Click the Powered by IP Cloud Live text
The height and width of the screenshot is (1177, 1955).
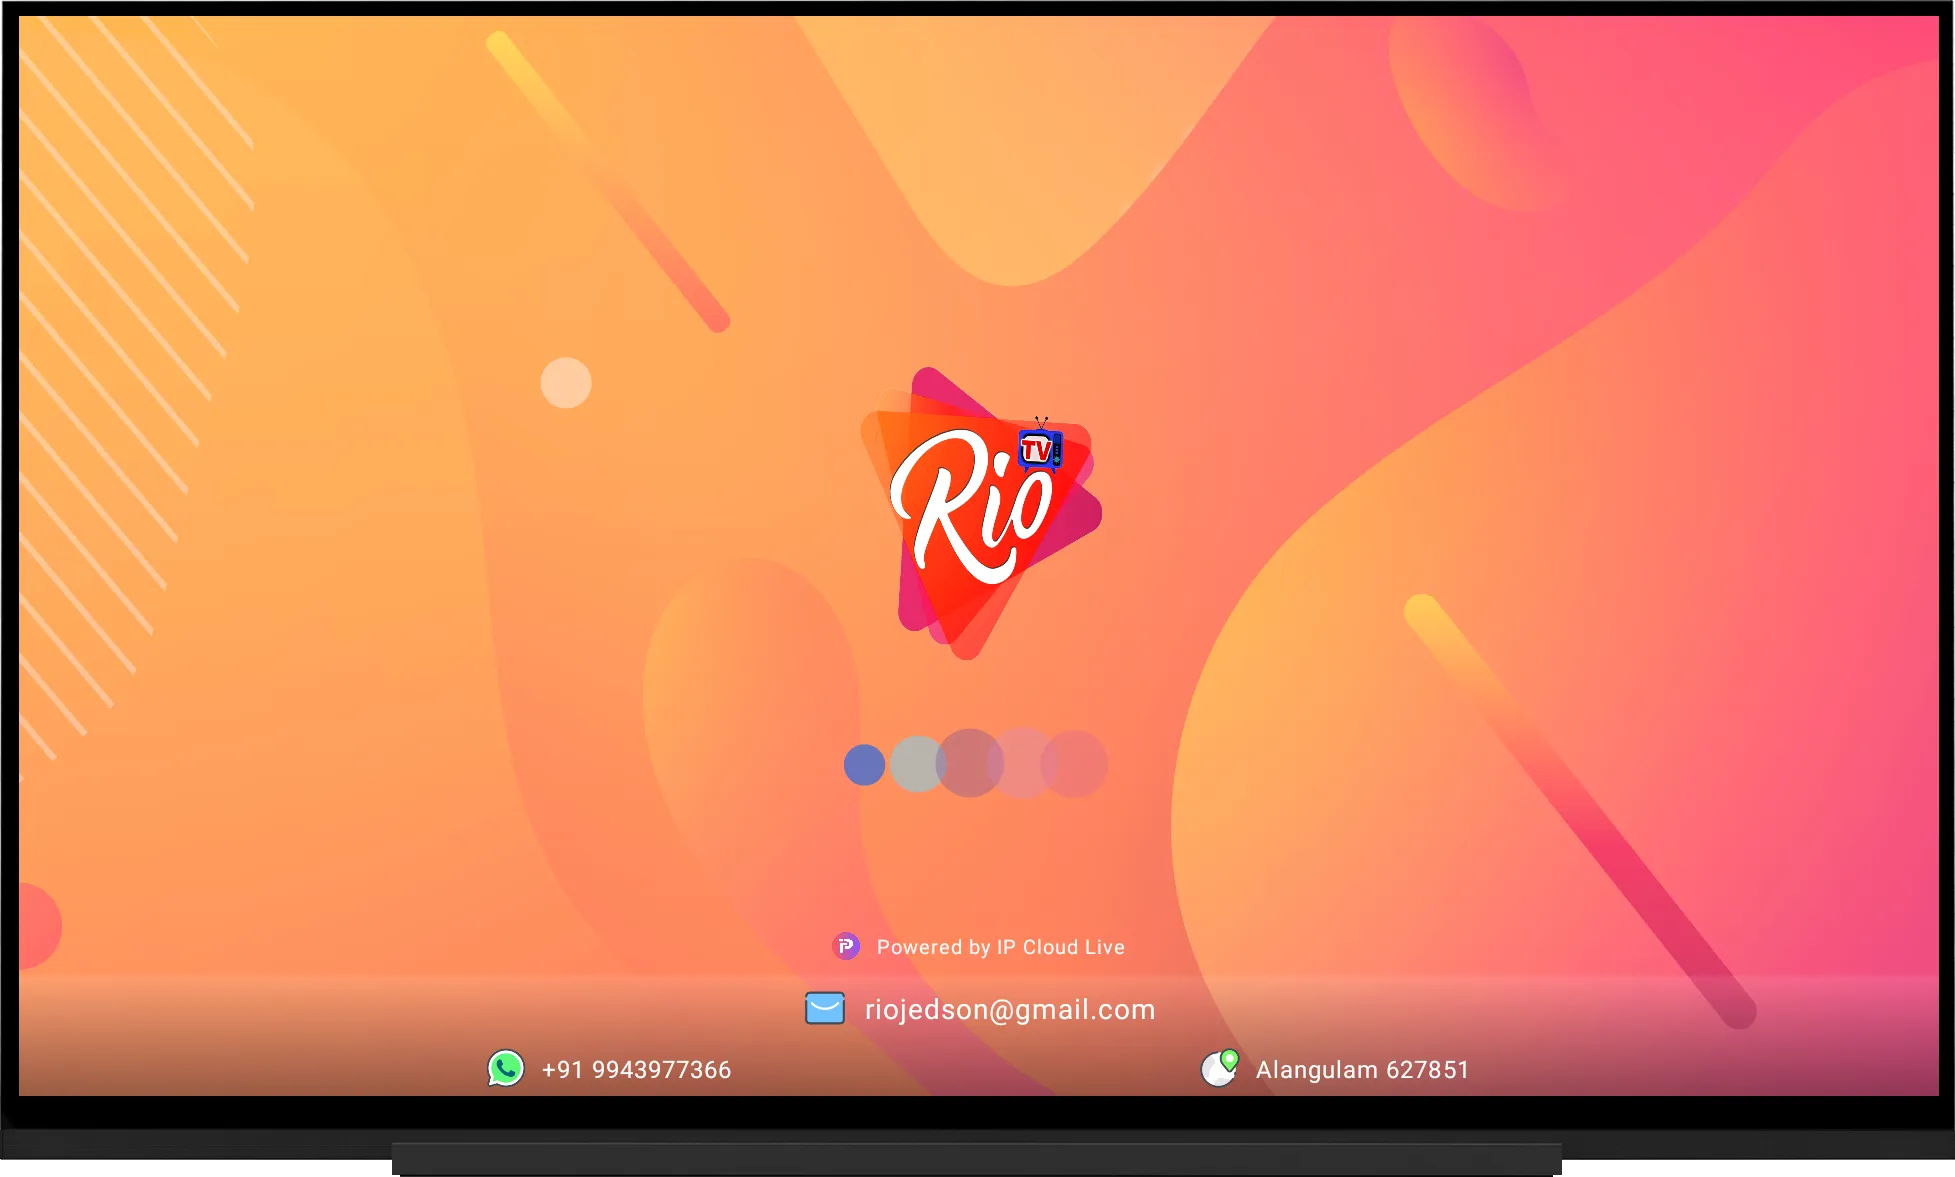tap(1001, 947)
